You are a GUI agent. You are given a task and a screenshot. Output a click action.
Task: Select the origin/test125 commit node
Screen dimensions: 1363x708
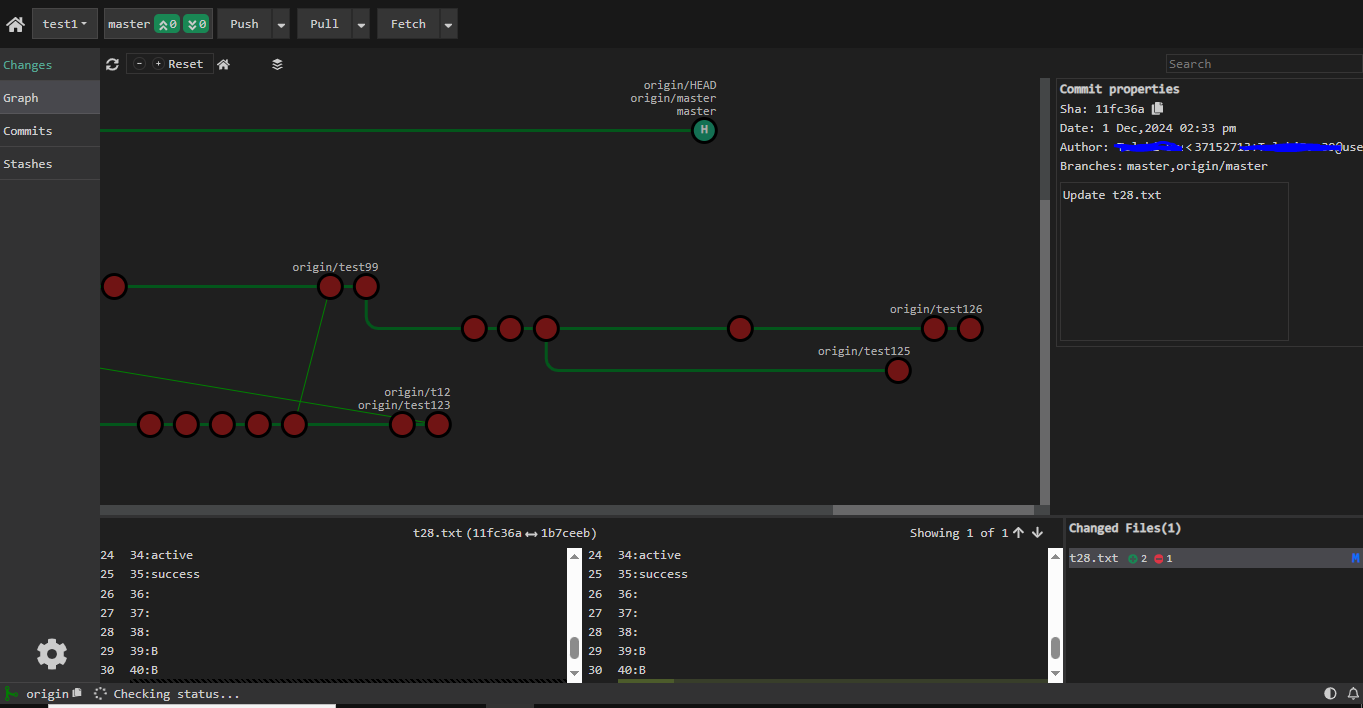click(x=898, y=371)
